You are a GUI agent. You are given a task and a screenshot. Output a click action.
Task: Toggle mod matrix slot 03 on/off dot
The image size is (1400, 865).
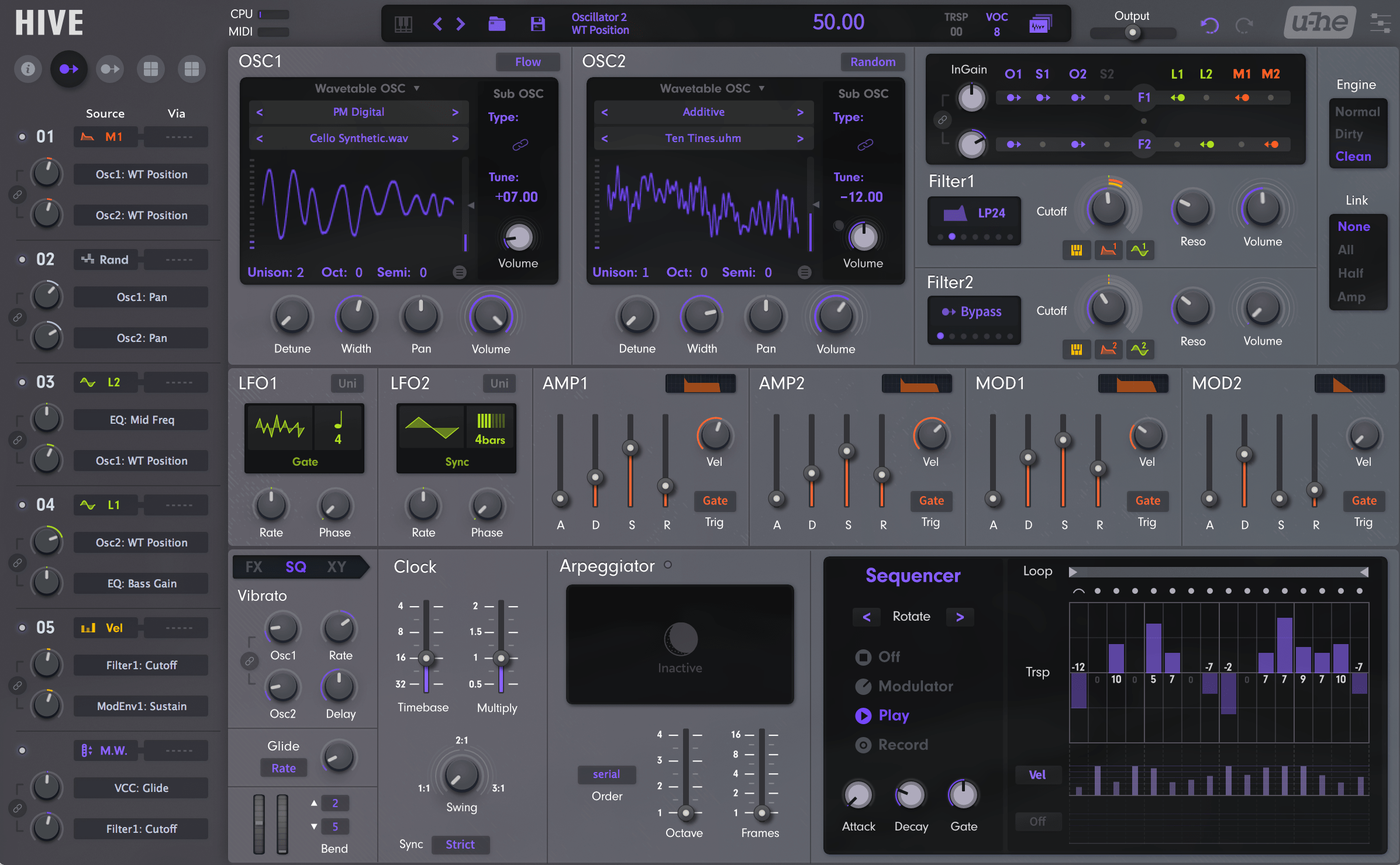[22, 382]
